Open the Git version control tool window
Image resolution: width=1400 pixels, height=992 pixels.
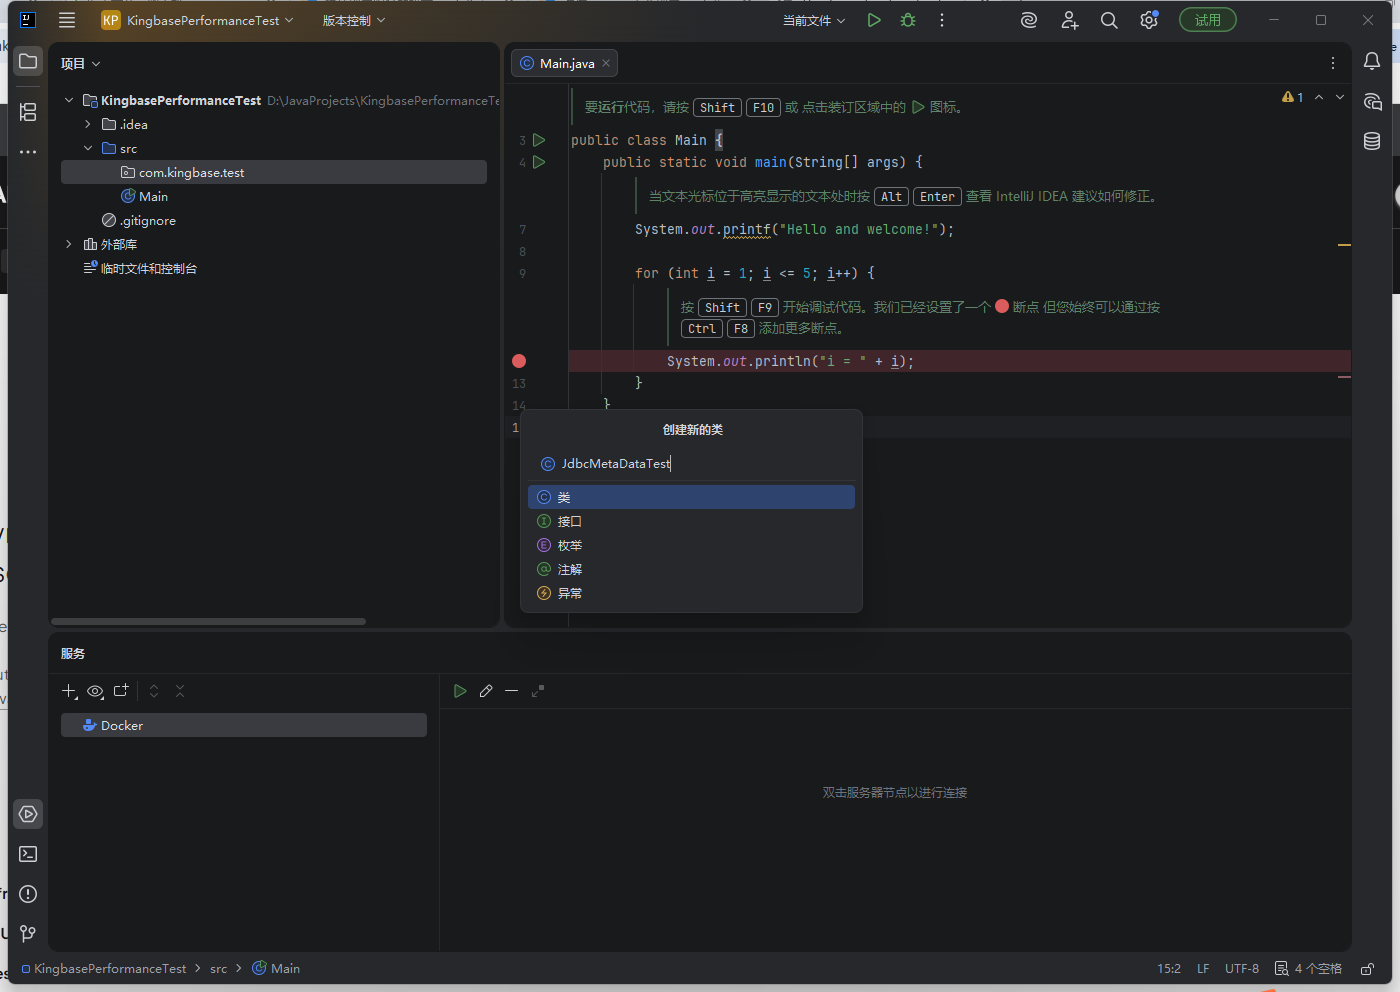tap(28, 933)
